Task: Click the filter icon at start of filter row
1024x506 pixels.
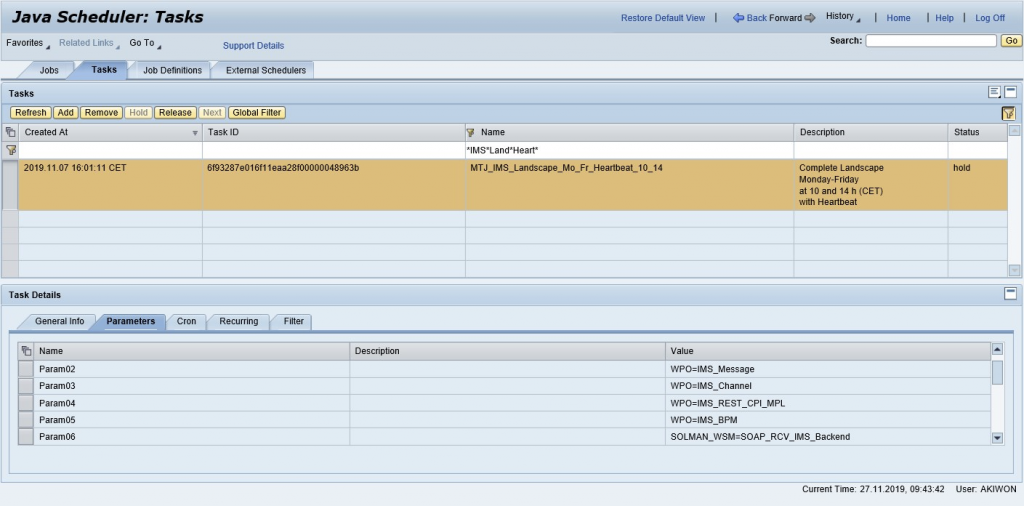Action: pos(10,150)
